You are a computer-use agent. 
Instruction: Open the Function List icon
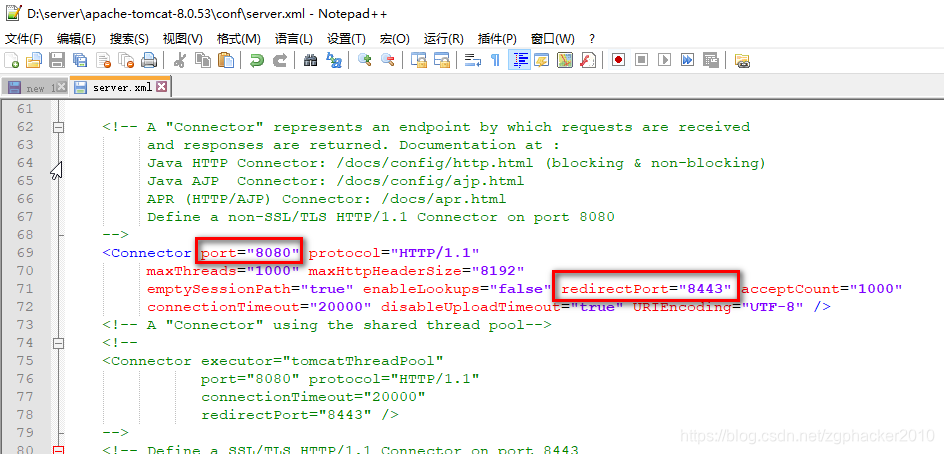click(588, 60)
